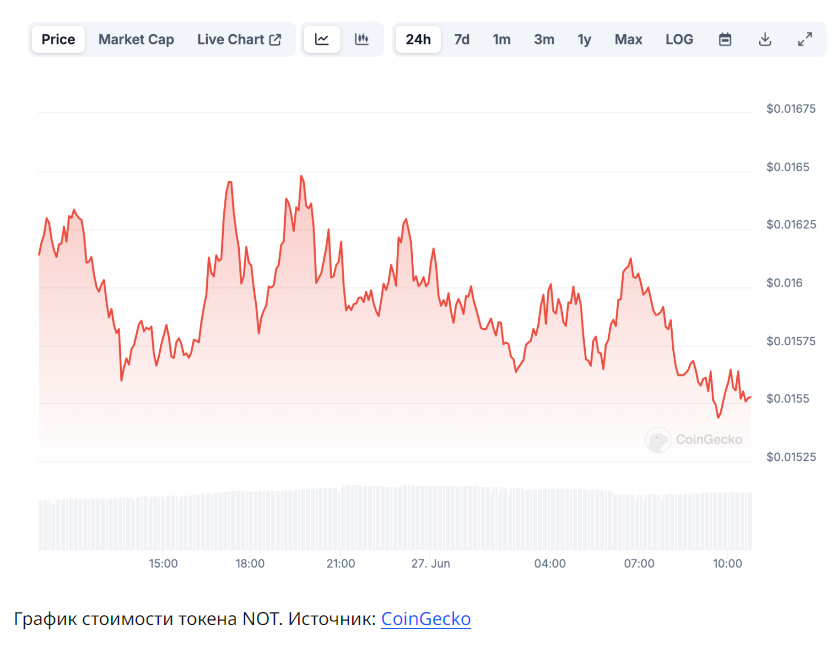Click the $0.0155 price axis label
The height and width of the screenshot is (661, 837).
787,399
